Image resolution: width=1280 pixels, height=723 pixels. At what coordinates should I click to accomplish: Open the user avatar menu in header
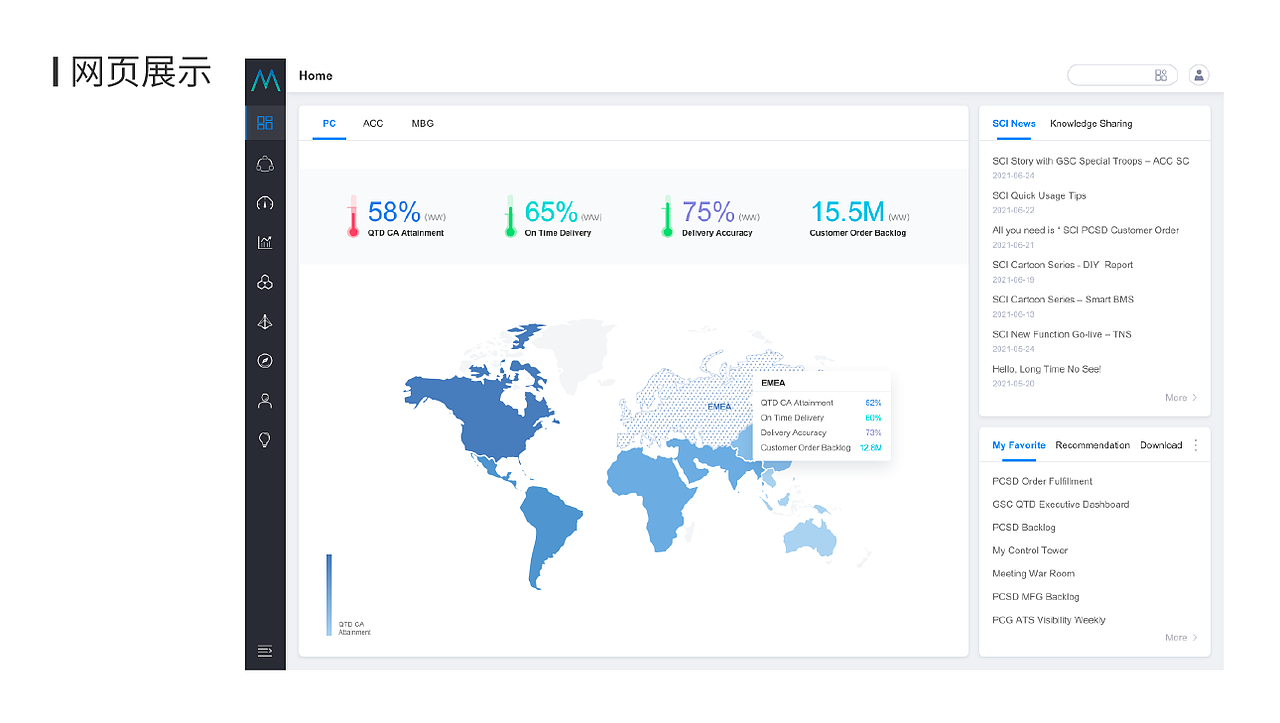point(1199,75)
